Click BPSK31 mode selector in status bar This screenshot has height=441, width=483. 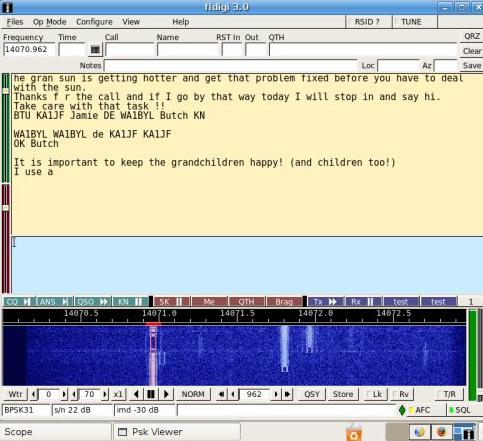tap(26, 410)
